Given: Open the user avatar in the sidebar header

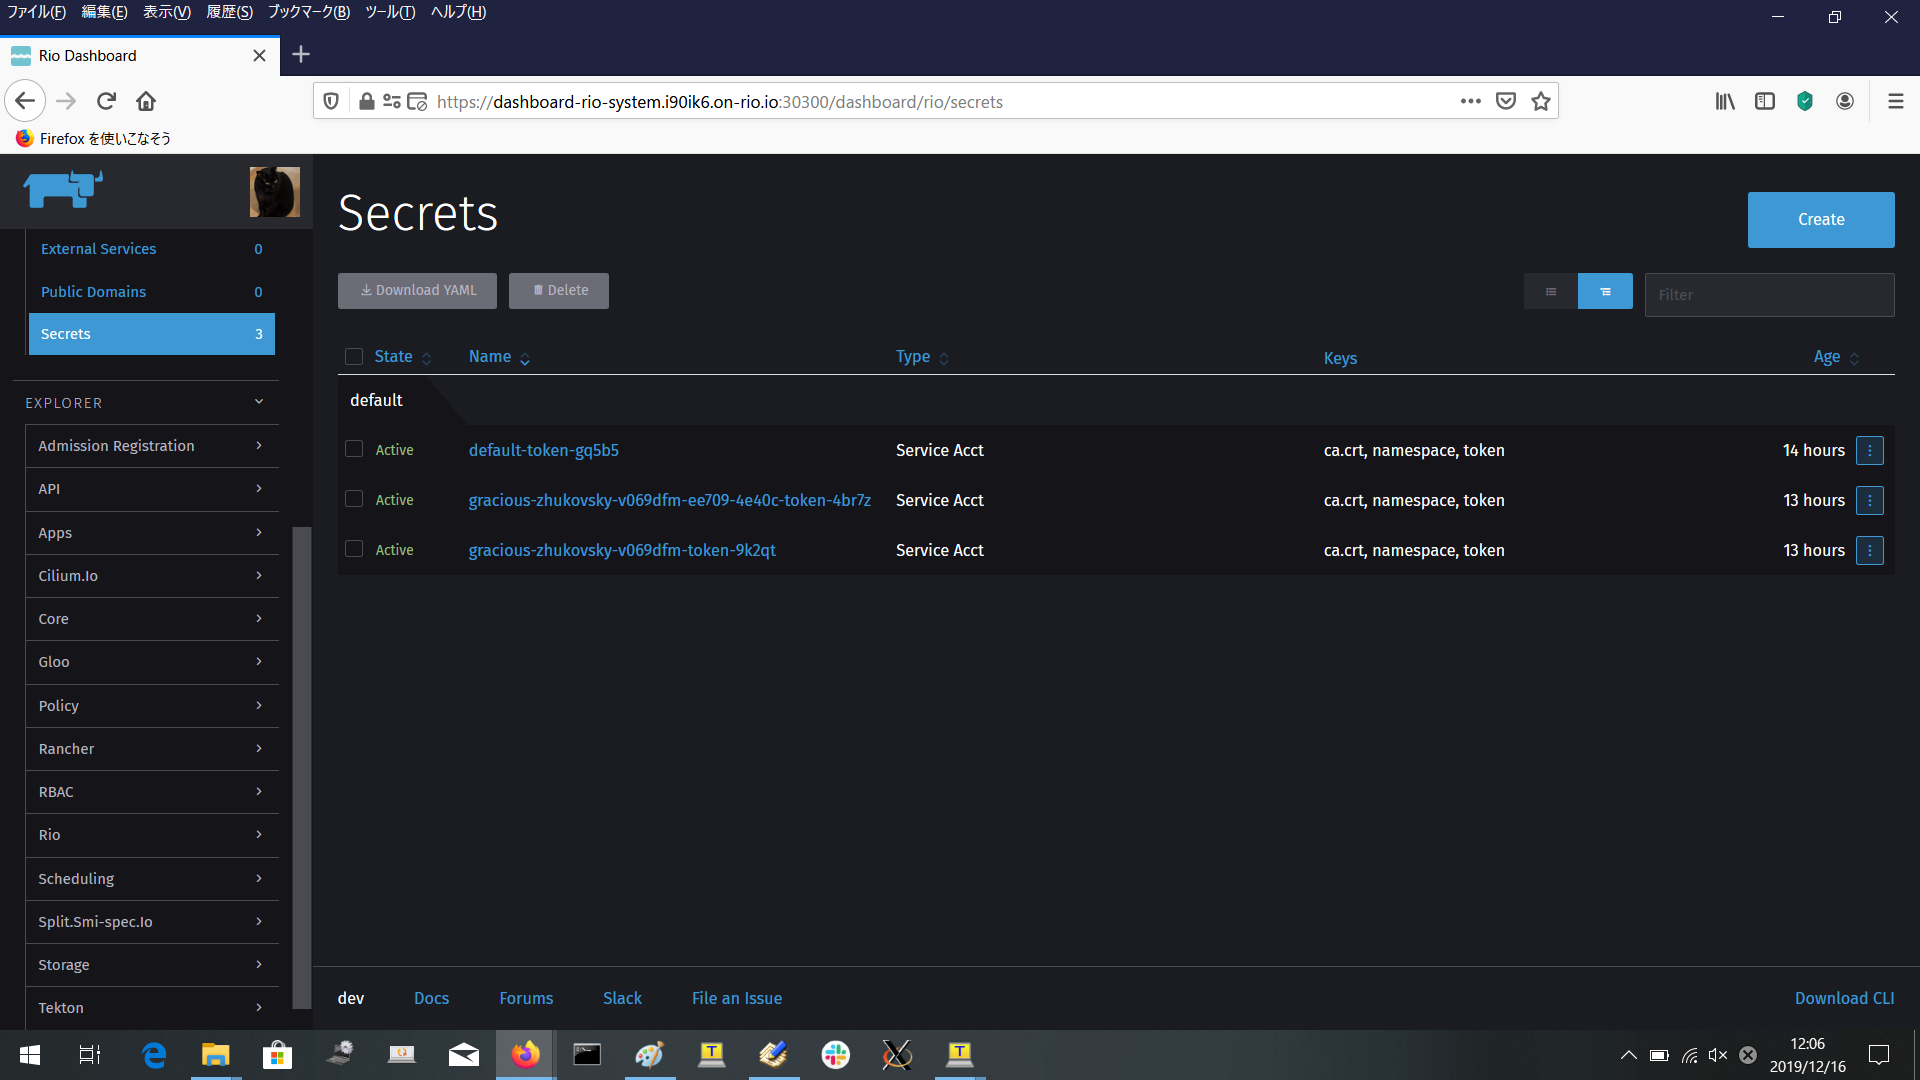Looking at the screenshot, I should pyautogui.click(x=275, y=192).
